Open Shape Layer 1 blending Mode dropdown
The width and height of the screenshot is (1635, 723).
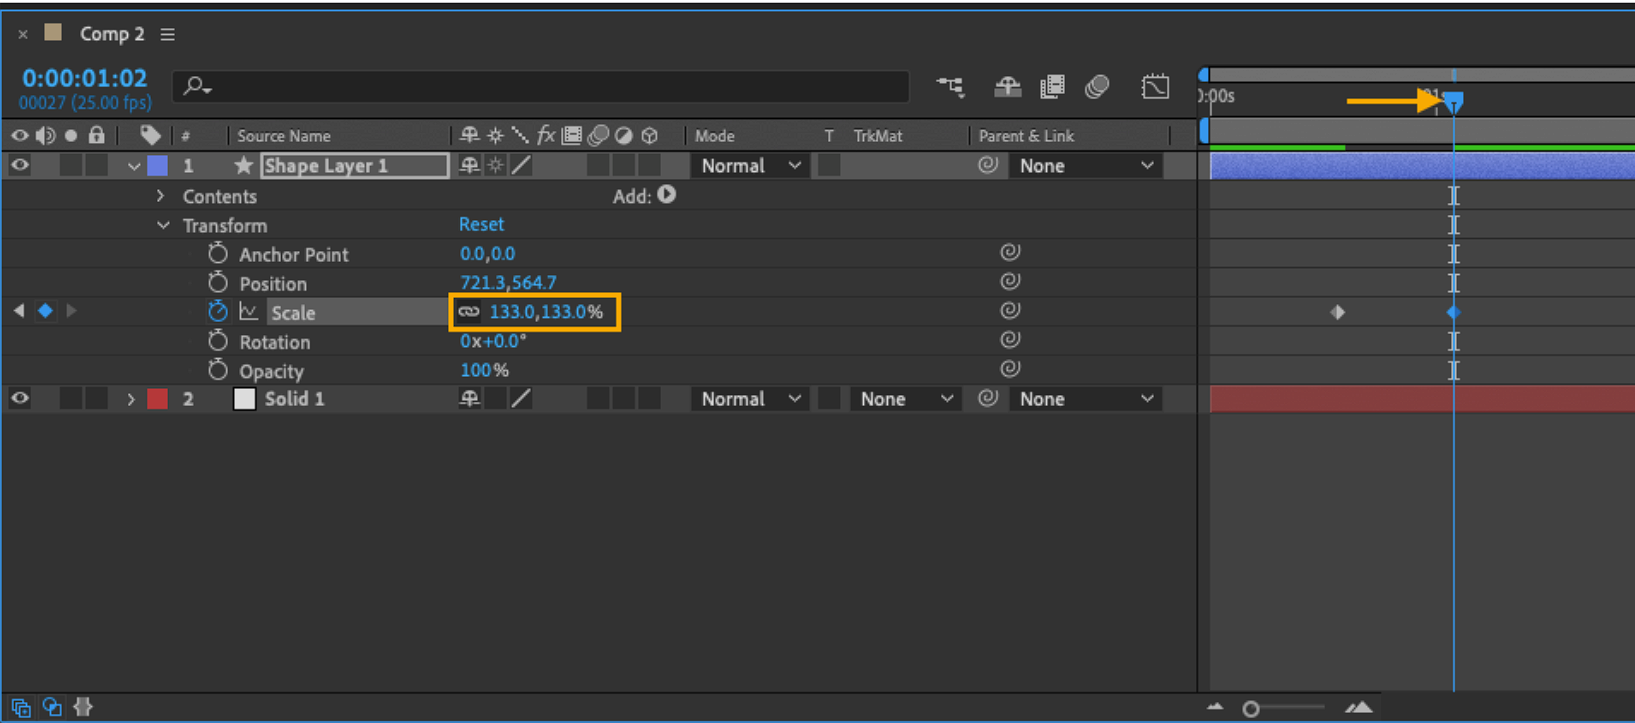(x=751, y=166)
